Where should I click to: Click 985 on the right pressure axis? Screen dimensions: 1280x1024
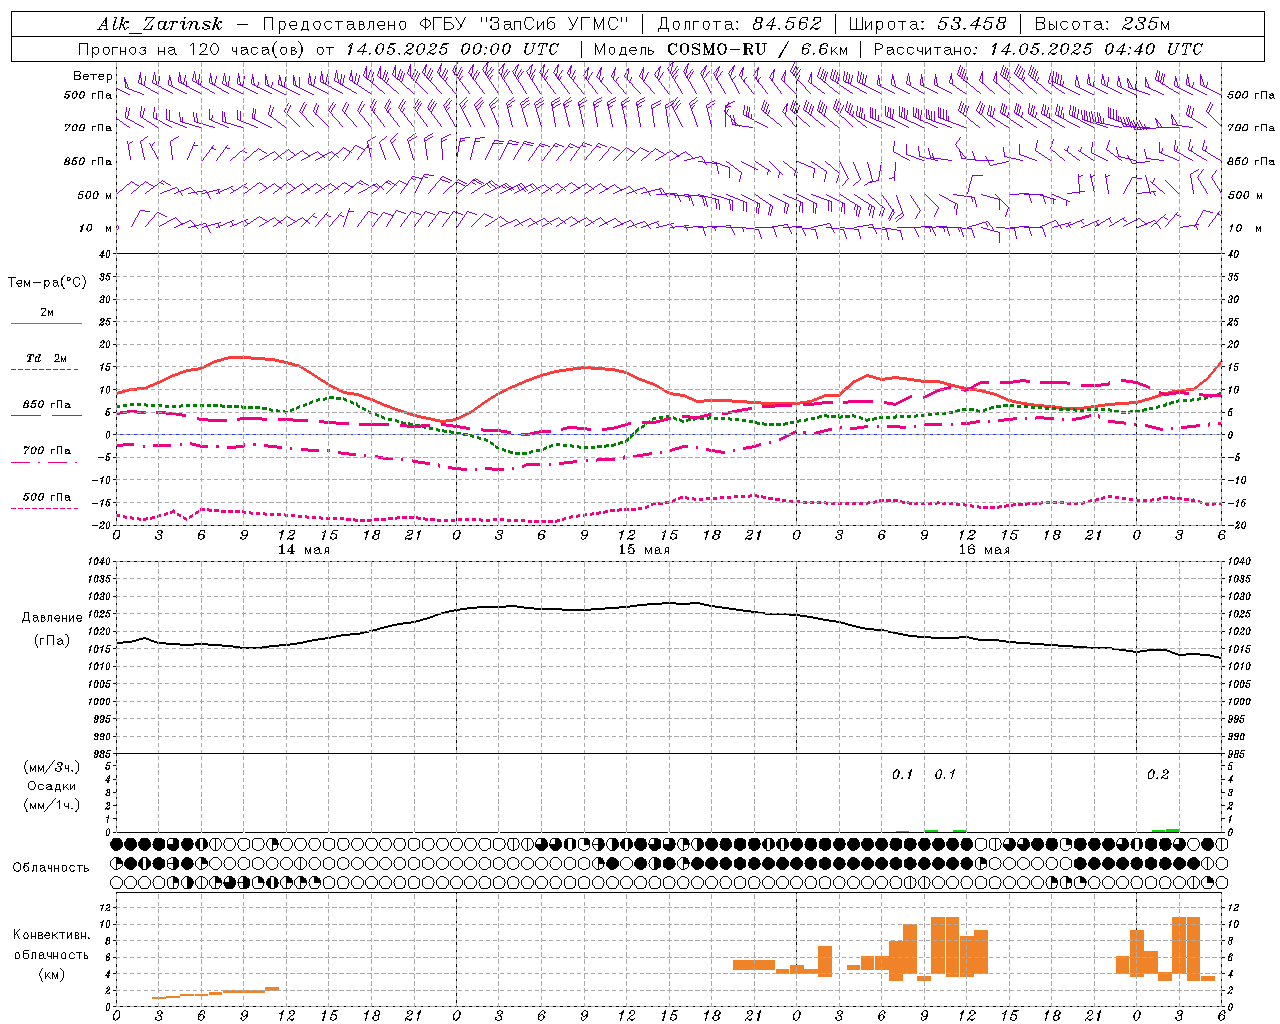1237,754
